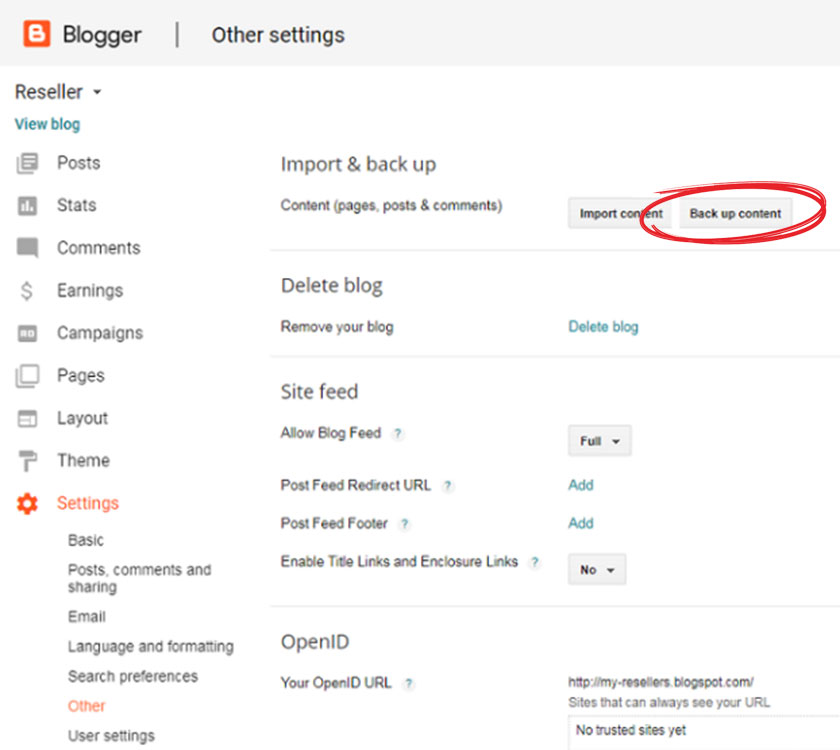Select Language and formatting settings item

(150, 646)
